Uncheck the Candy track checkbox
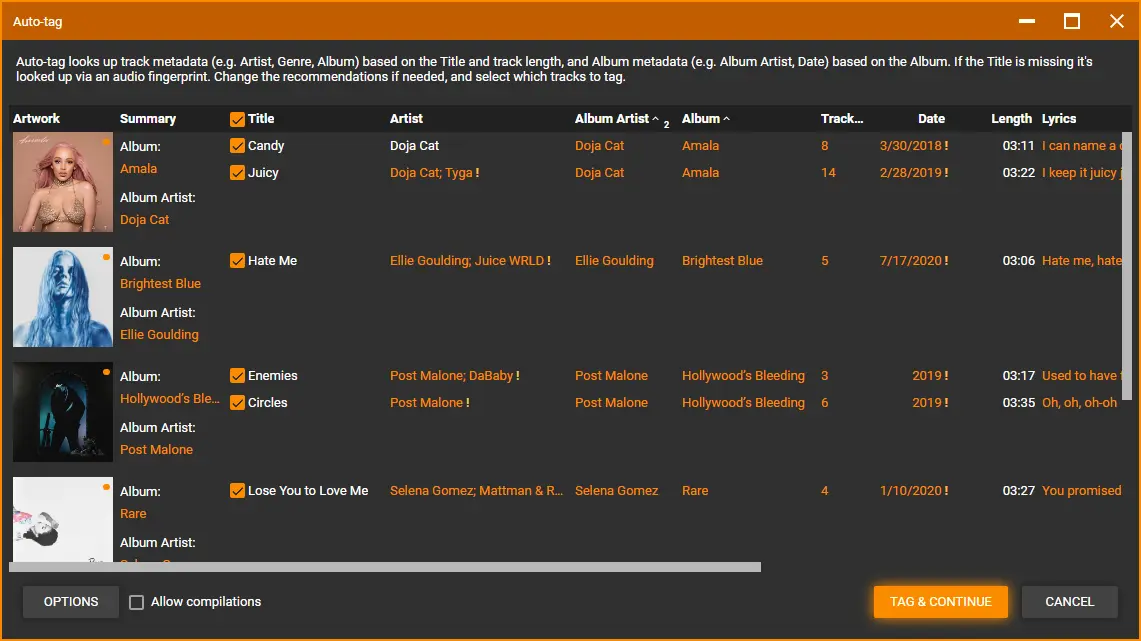Screen dimensions: 1141x641 pyautogui.click(x=237, y=145)
